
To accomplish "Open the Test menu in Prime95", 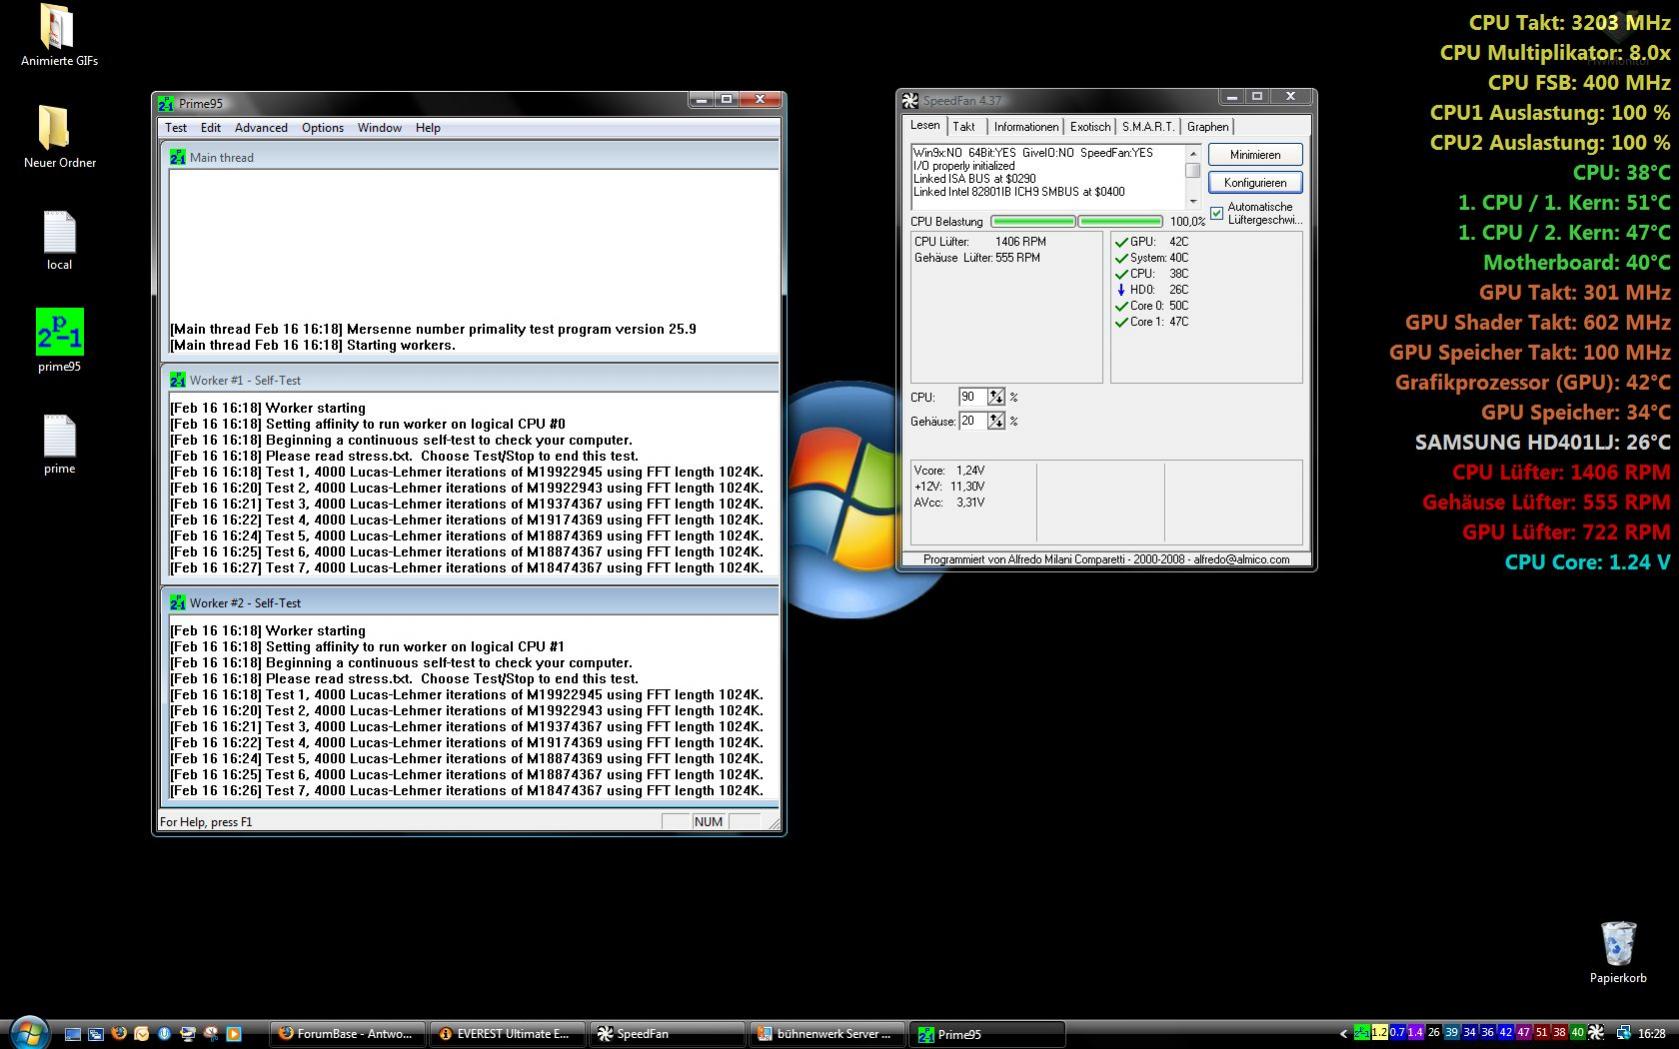I will pos(176,128).
